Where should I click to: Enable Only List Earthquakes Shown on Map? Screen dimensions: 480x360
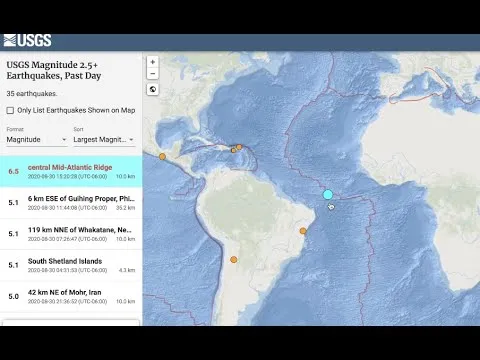click(x=10, y=110)
